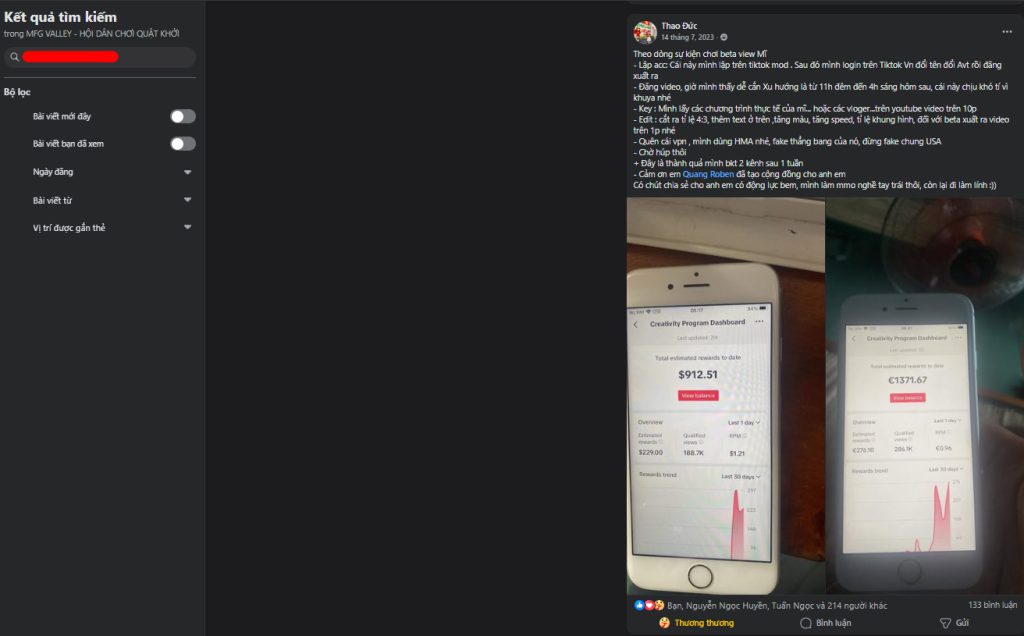Open the €1371.67 dashboard photo
This screenshot has height=636, width=1024.
925,396
